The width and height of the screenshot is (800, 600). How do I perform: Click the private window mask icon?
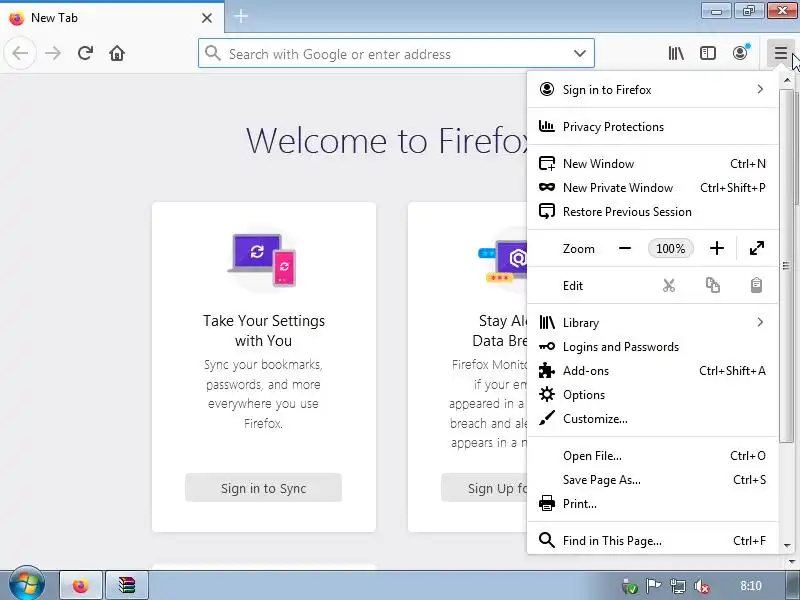click(x=547, y=187)
